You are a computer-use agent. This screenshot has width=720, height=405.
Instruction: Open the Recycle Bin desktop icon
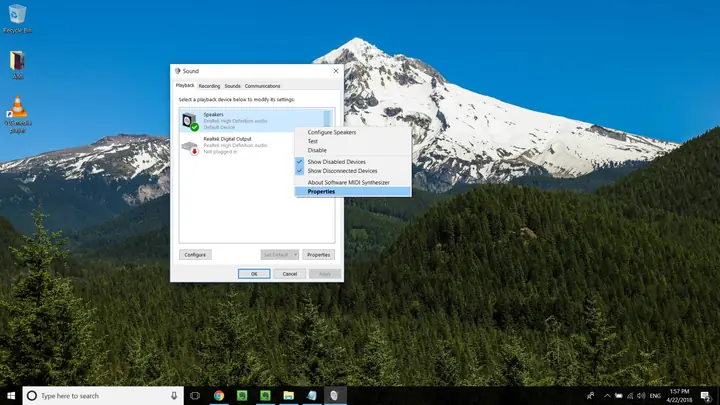[17, 15]
